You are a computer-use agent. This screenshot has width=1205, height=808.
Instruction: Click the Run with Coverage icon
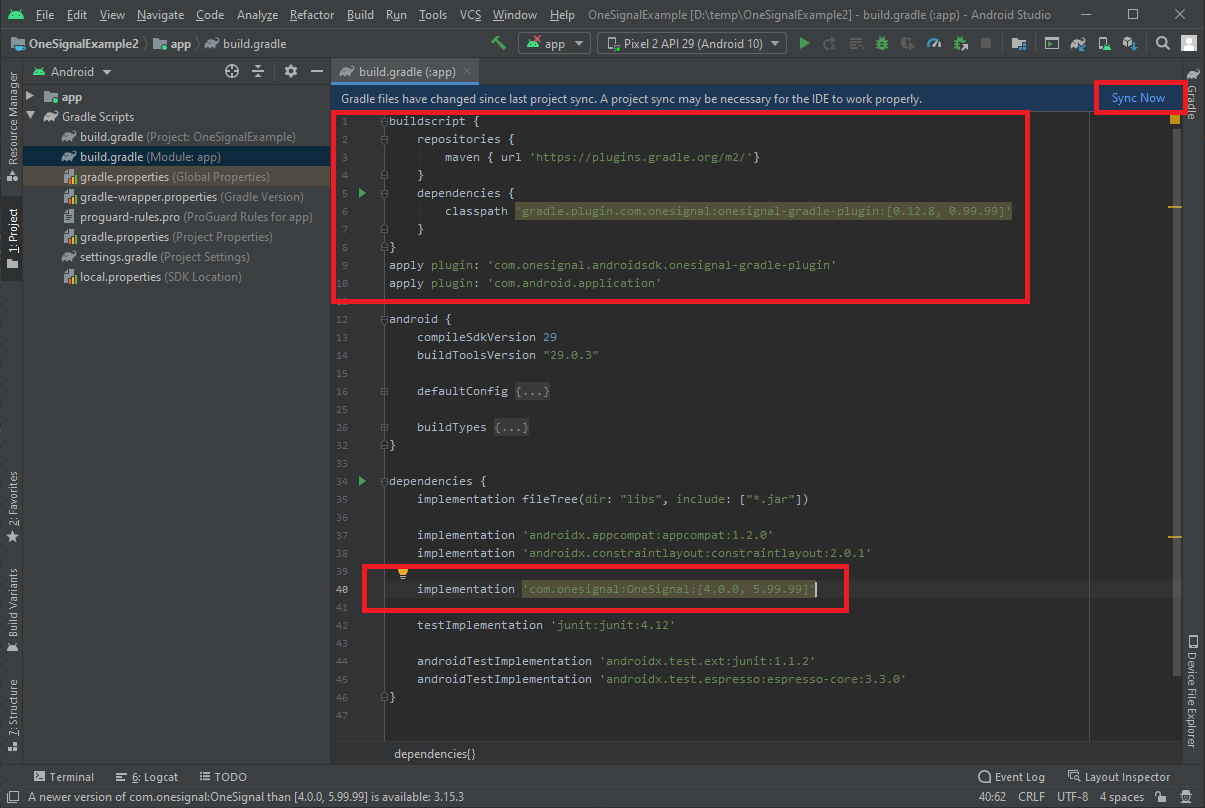[x=908, y=43]
